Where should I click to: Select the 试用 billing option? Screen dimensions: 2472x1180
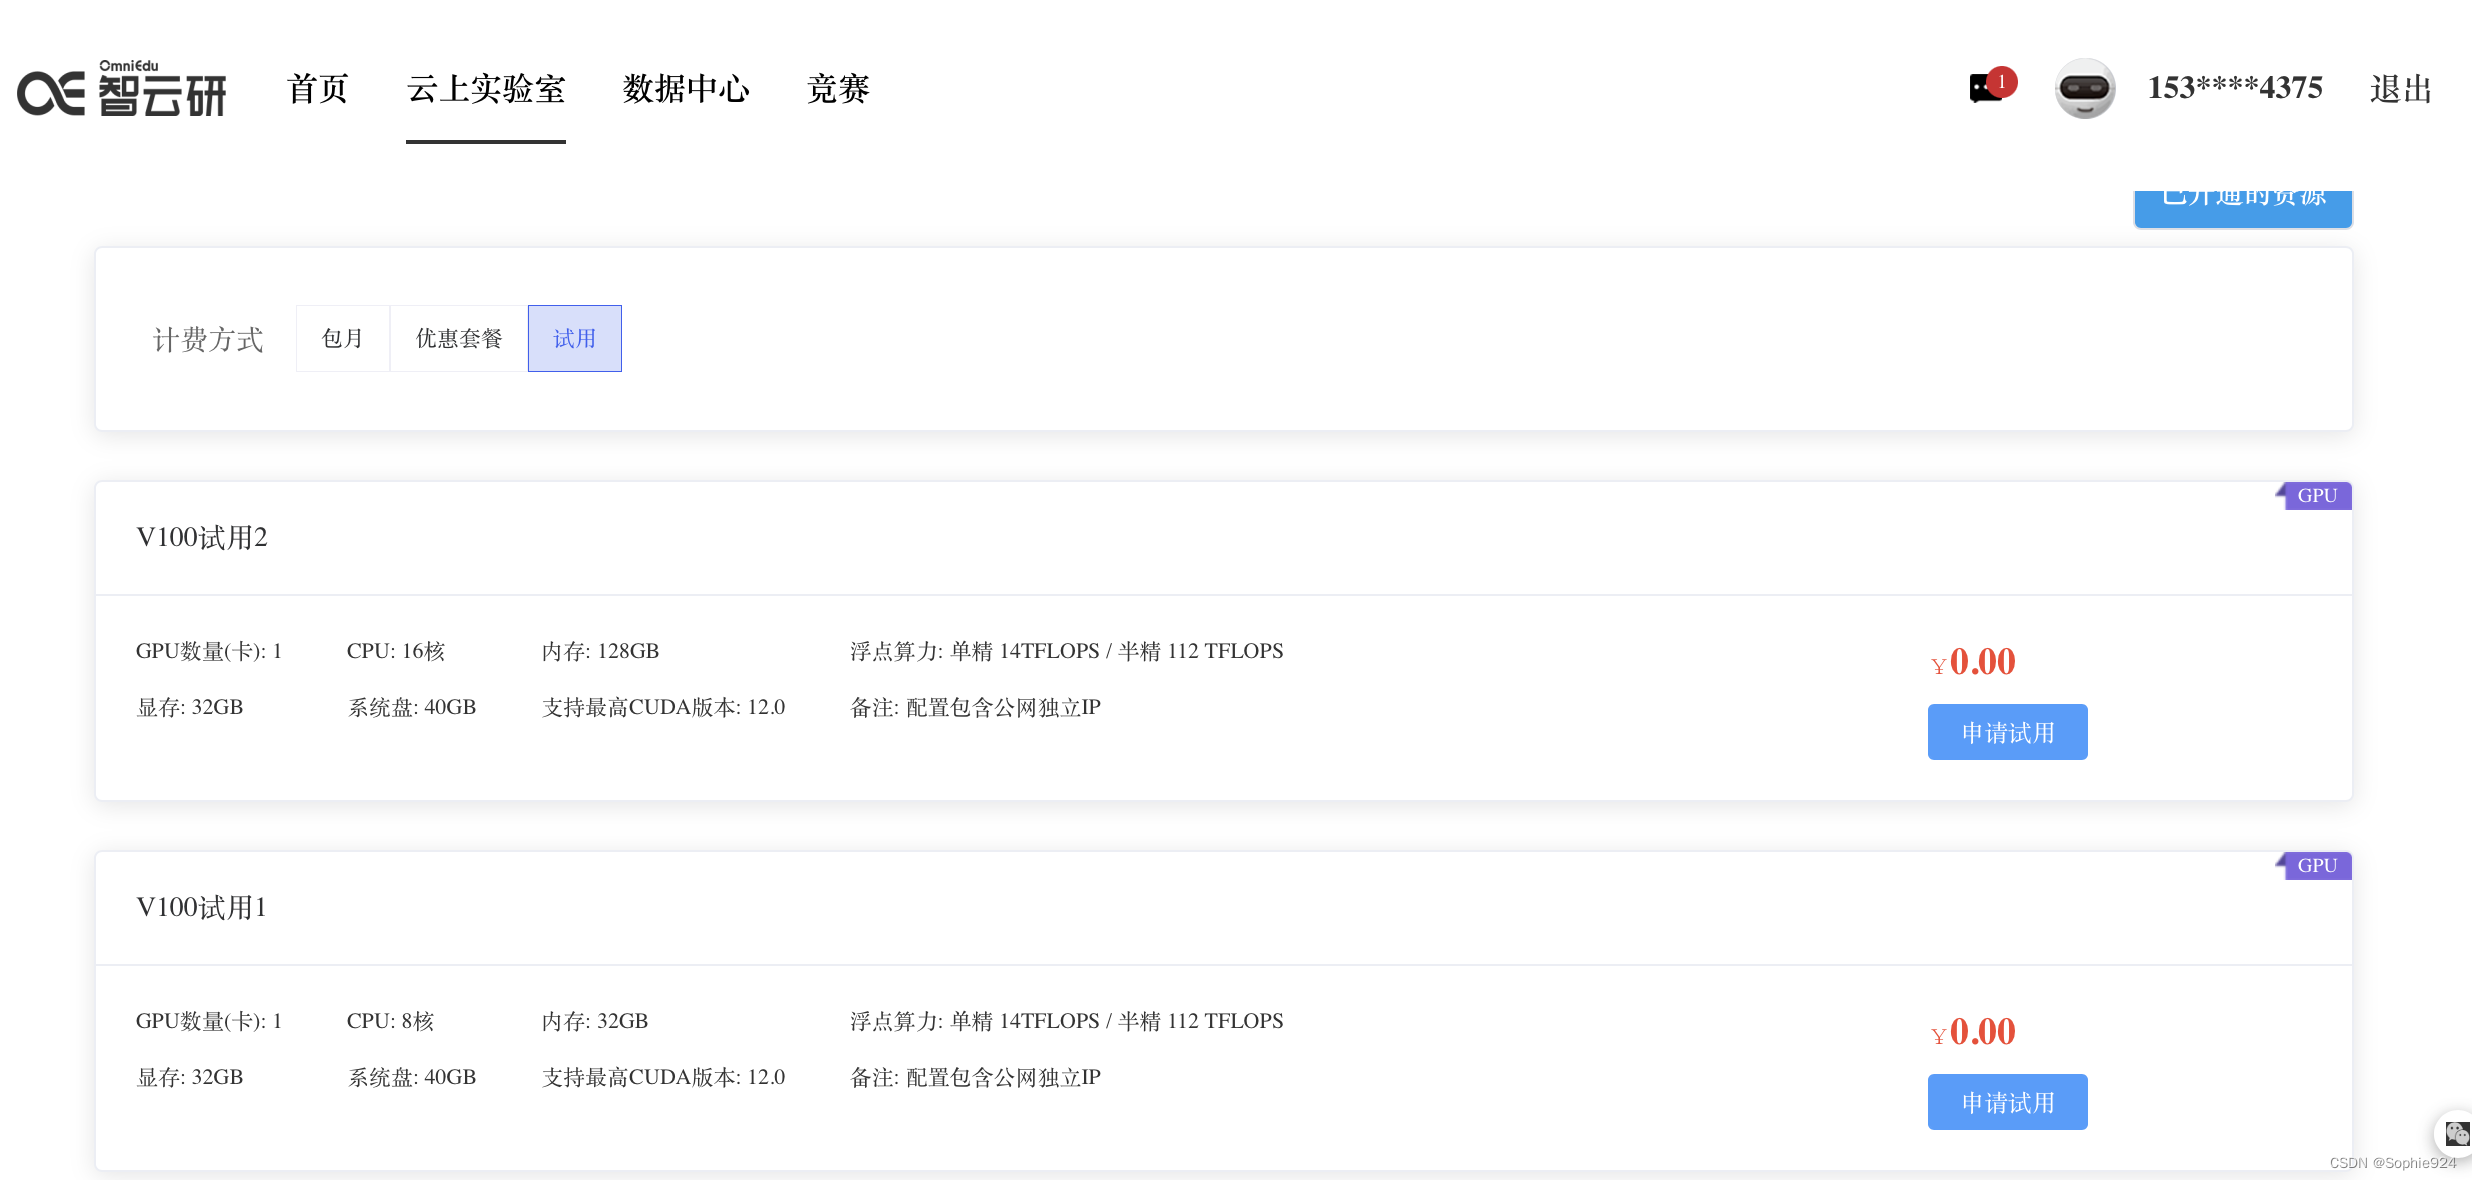pos(574,339)
